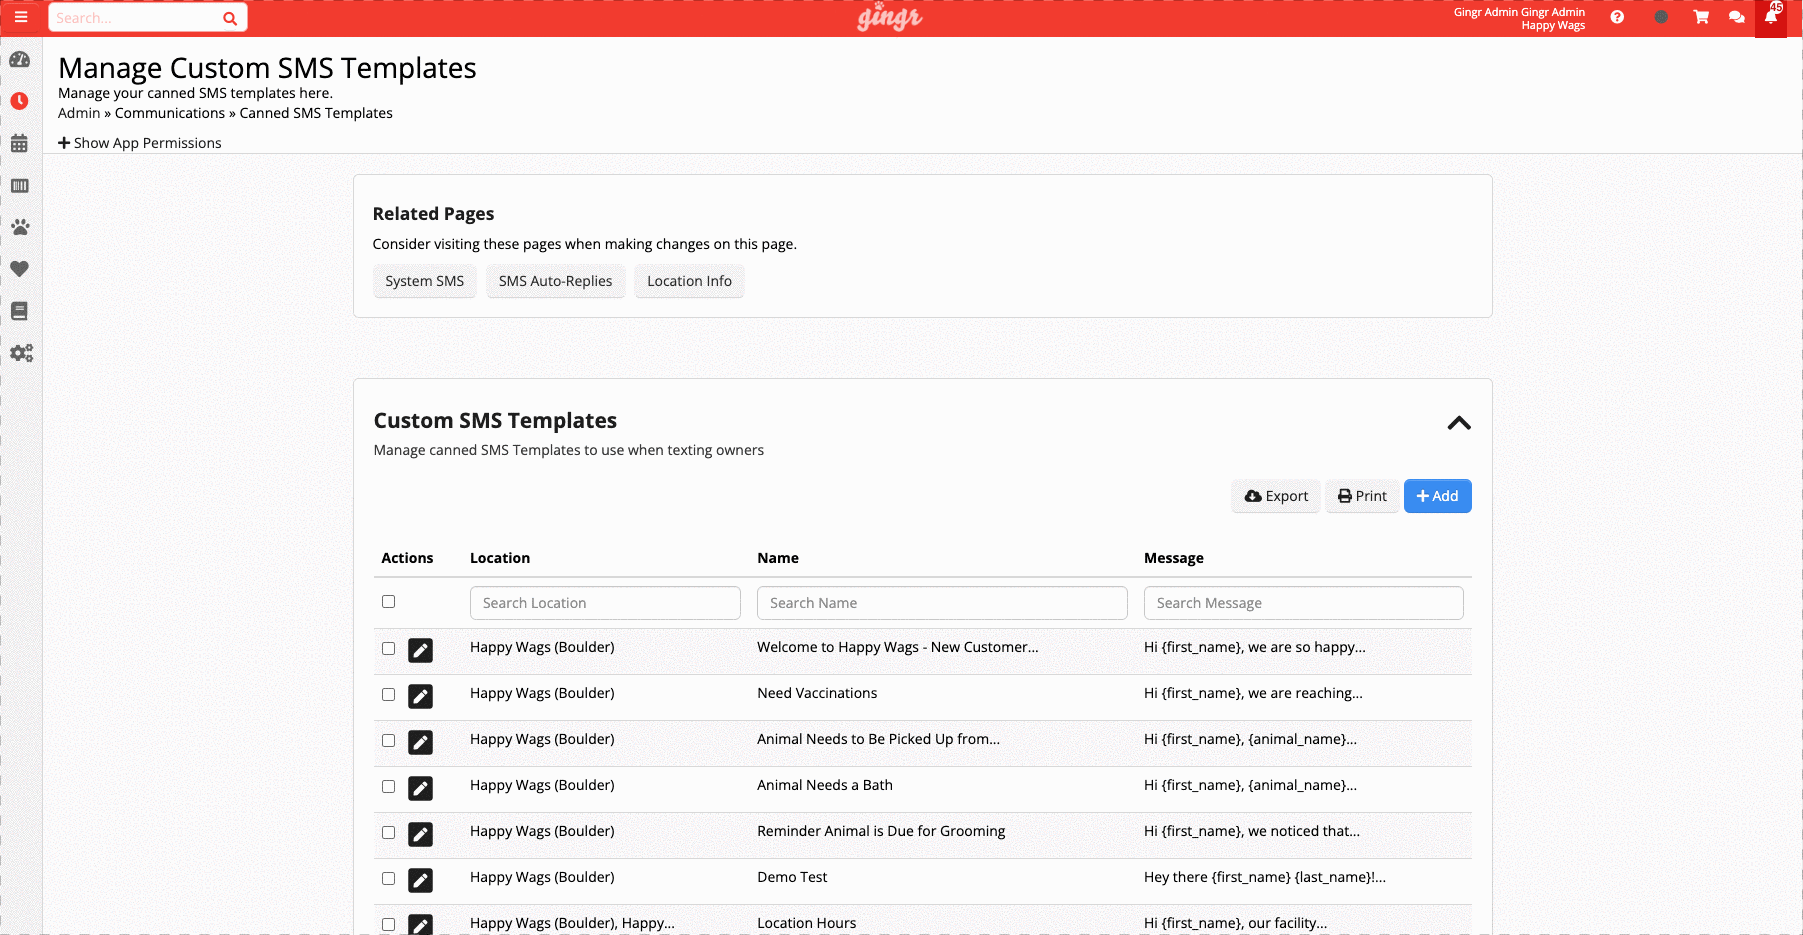Screen dimensions: 1803x935
Task: Print the templates table
Action: click(x=1362, y=496)
